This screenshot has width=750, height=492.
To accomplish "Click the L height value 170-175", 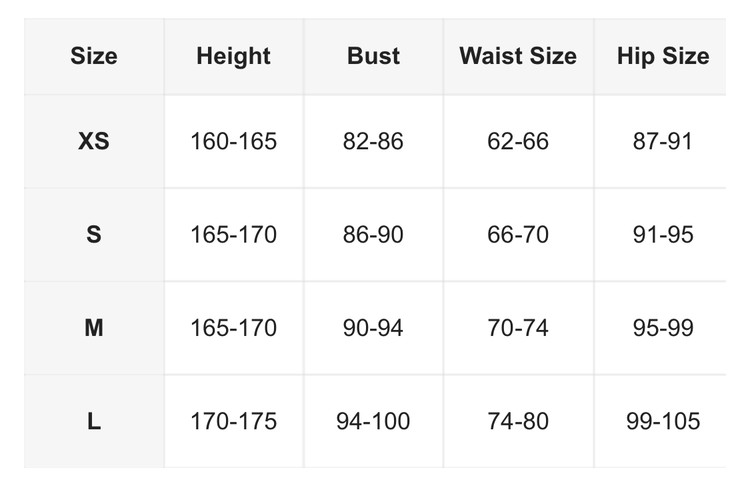I will tap(234, 421).
